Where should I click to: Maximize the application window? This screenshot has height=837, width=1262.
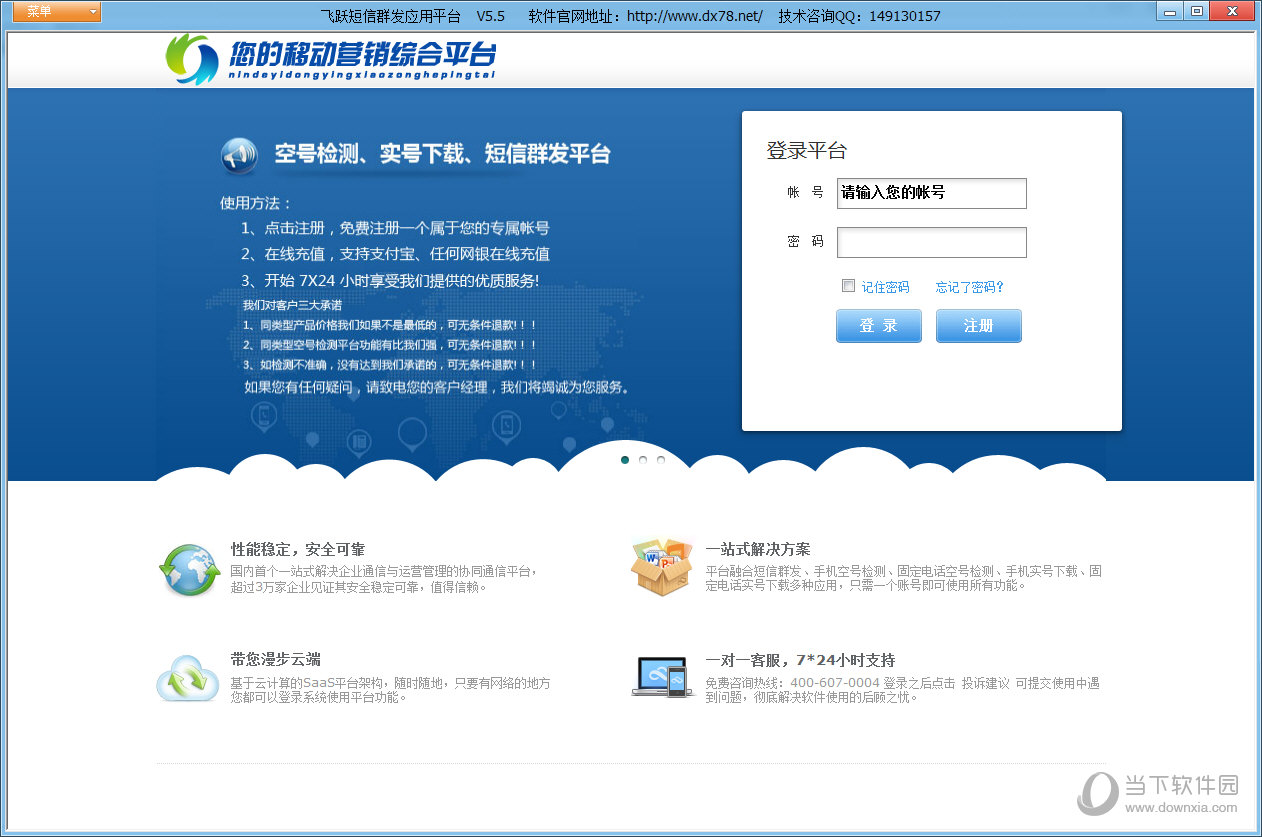pos(1196,11)
